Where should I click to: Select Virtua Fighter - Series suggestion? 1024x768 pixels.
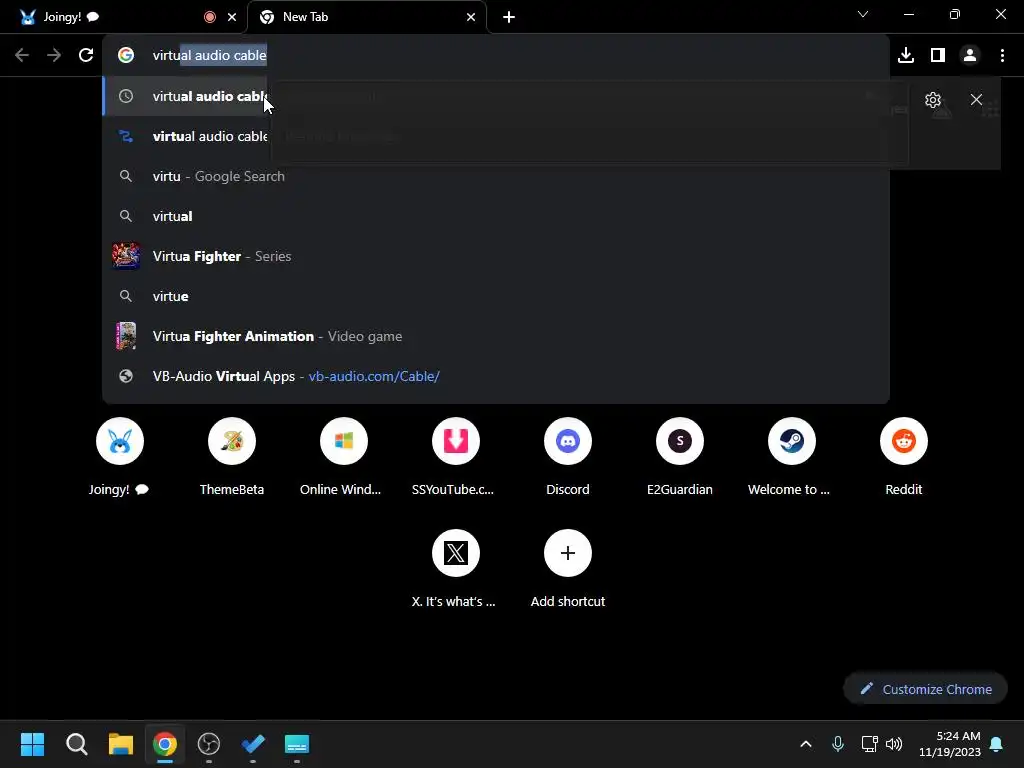click(496, 256)
